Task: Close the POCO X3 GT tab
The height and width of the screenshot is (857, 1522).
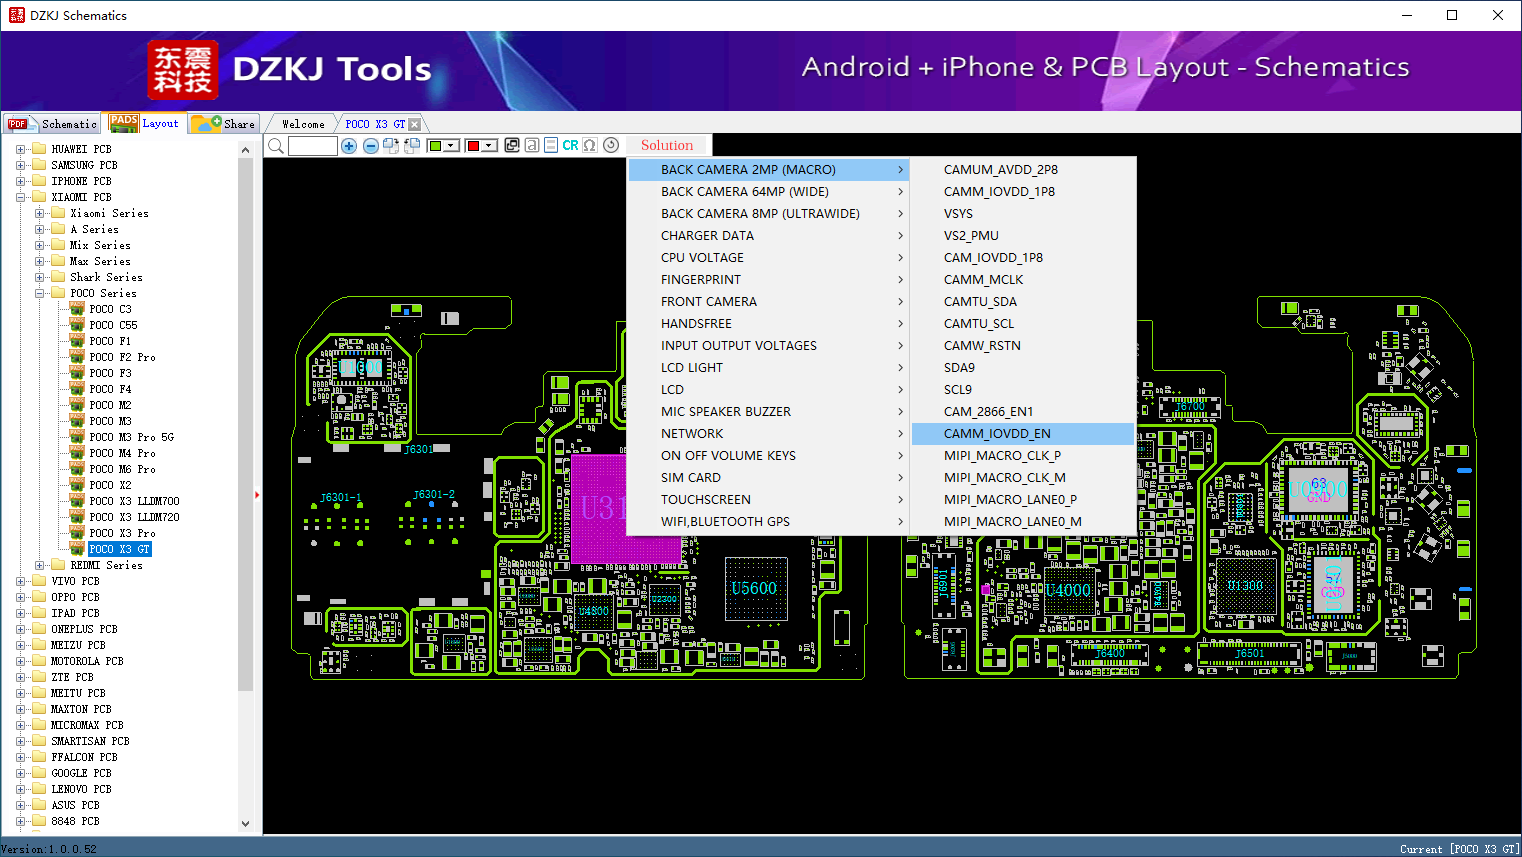Action: (x=415, y=125)
